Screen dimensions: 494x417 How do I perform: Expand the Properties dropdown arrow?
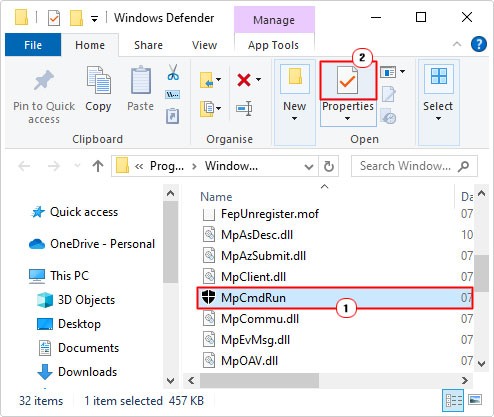tap(348, 118)
